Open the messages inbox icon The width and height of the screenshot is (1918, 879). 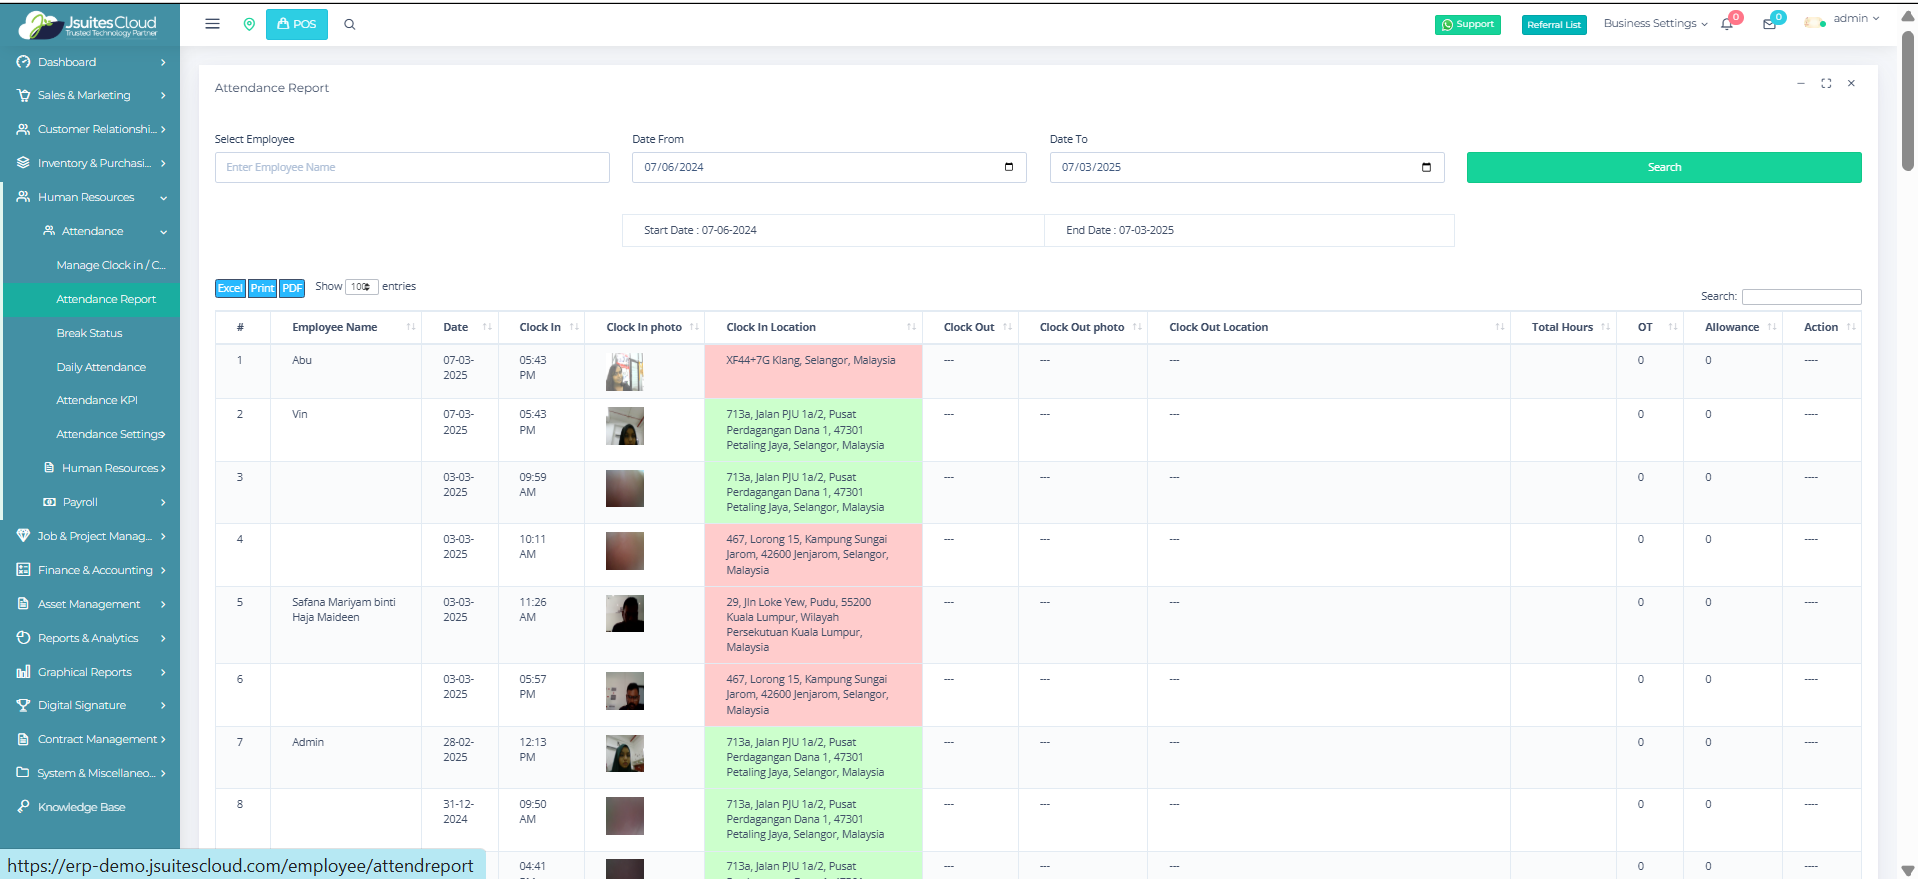(1769, 24)
